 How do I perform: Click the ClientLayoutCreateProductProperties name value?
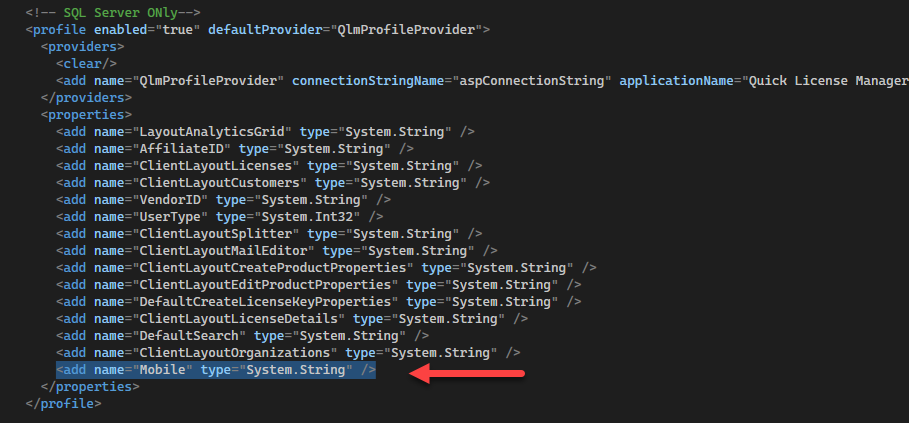[273, 268]
